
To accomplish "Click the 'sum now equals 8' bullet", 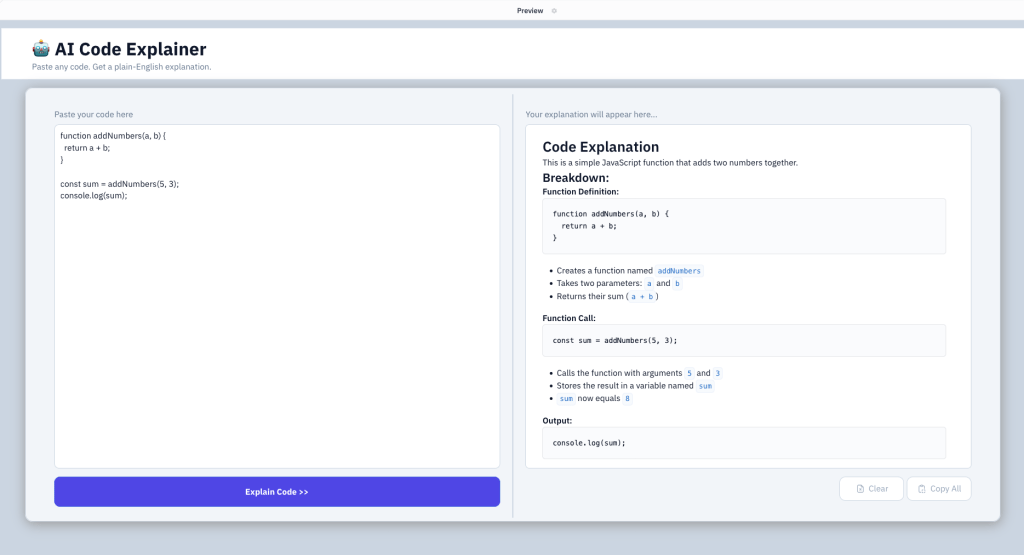I will point(594,398).
